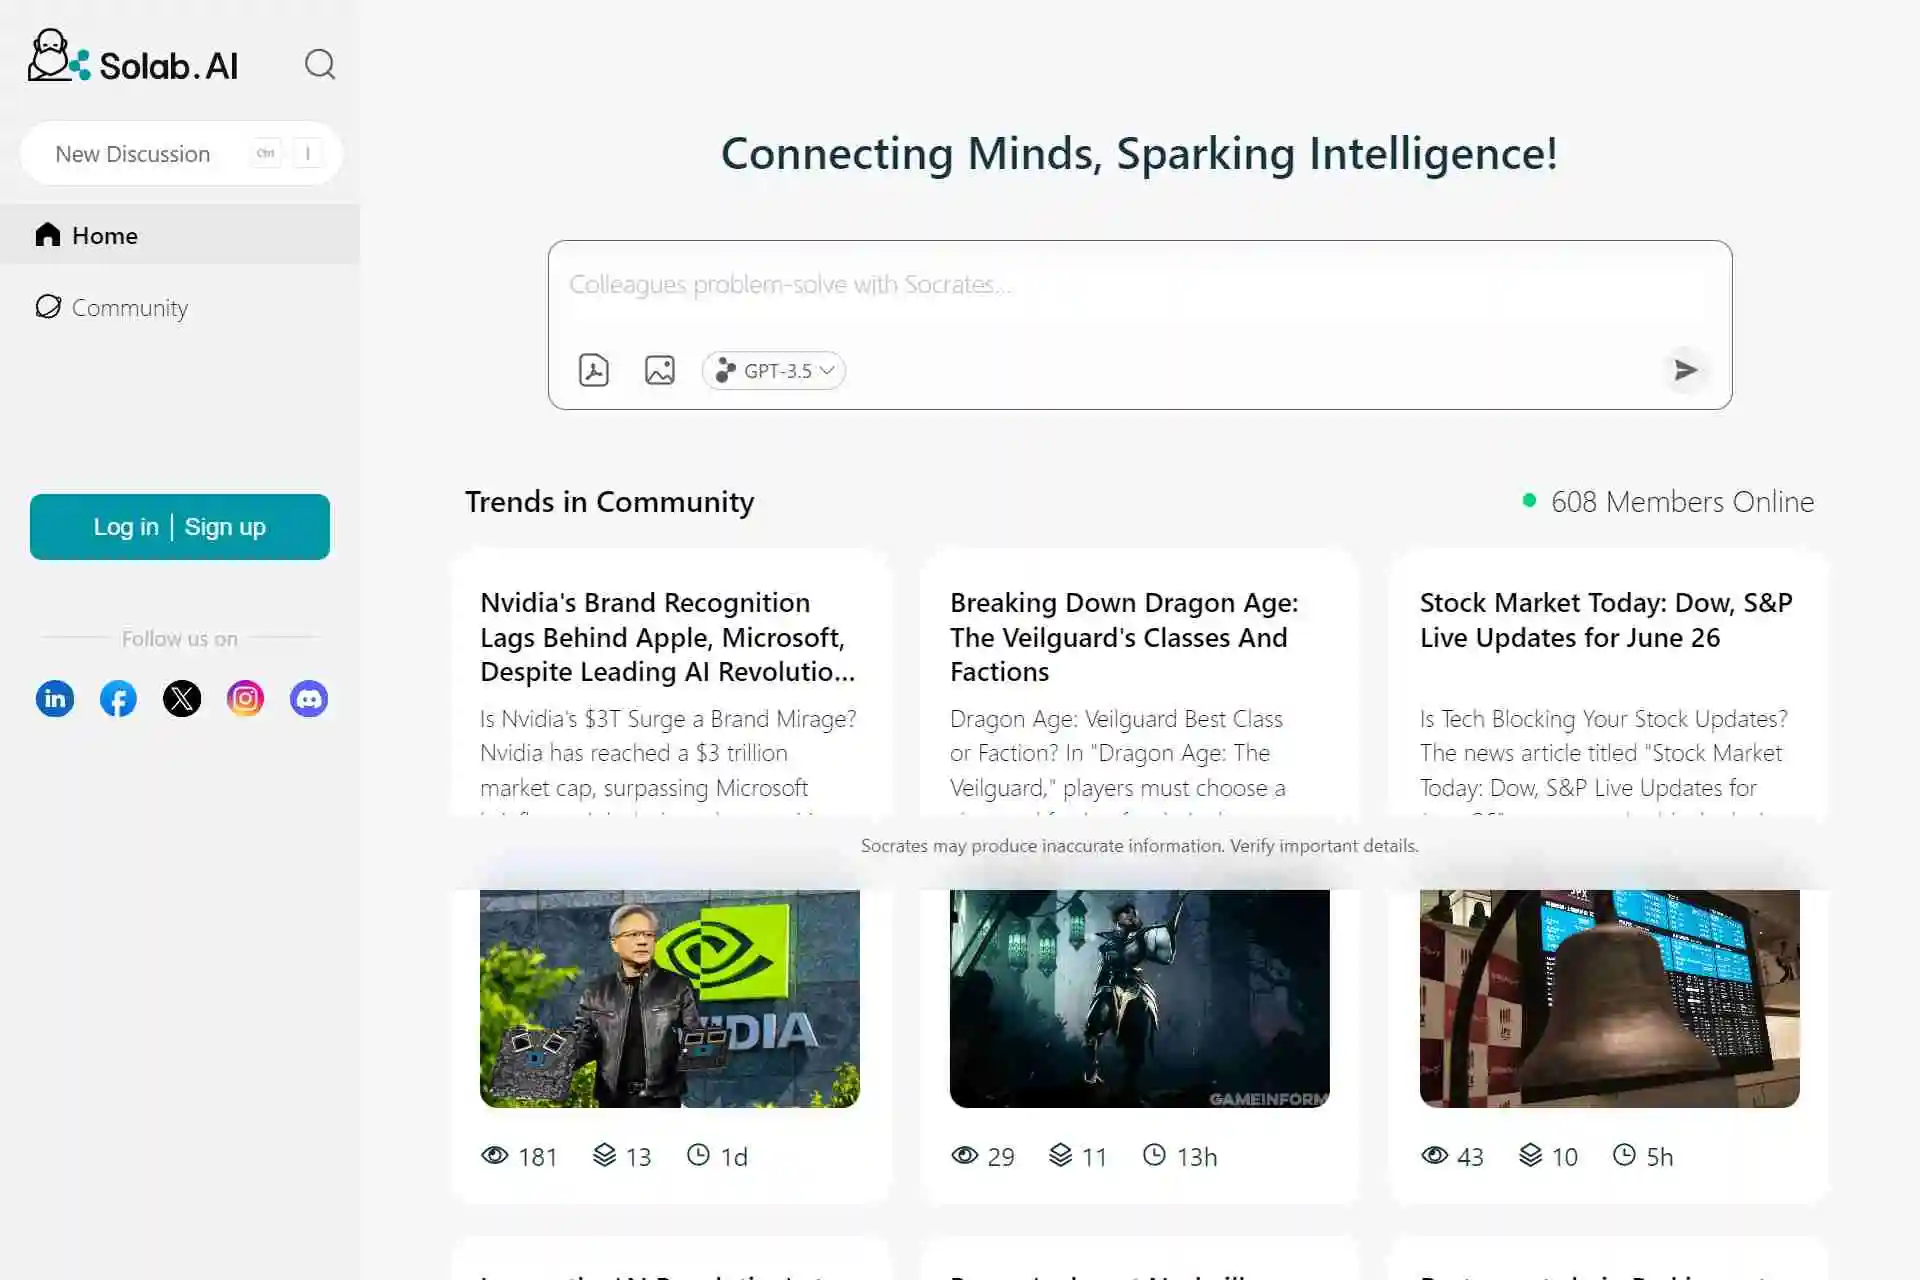Expand the GPT-3.5 model dropdown

(x=774, y=371)
